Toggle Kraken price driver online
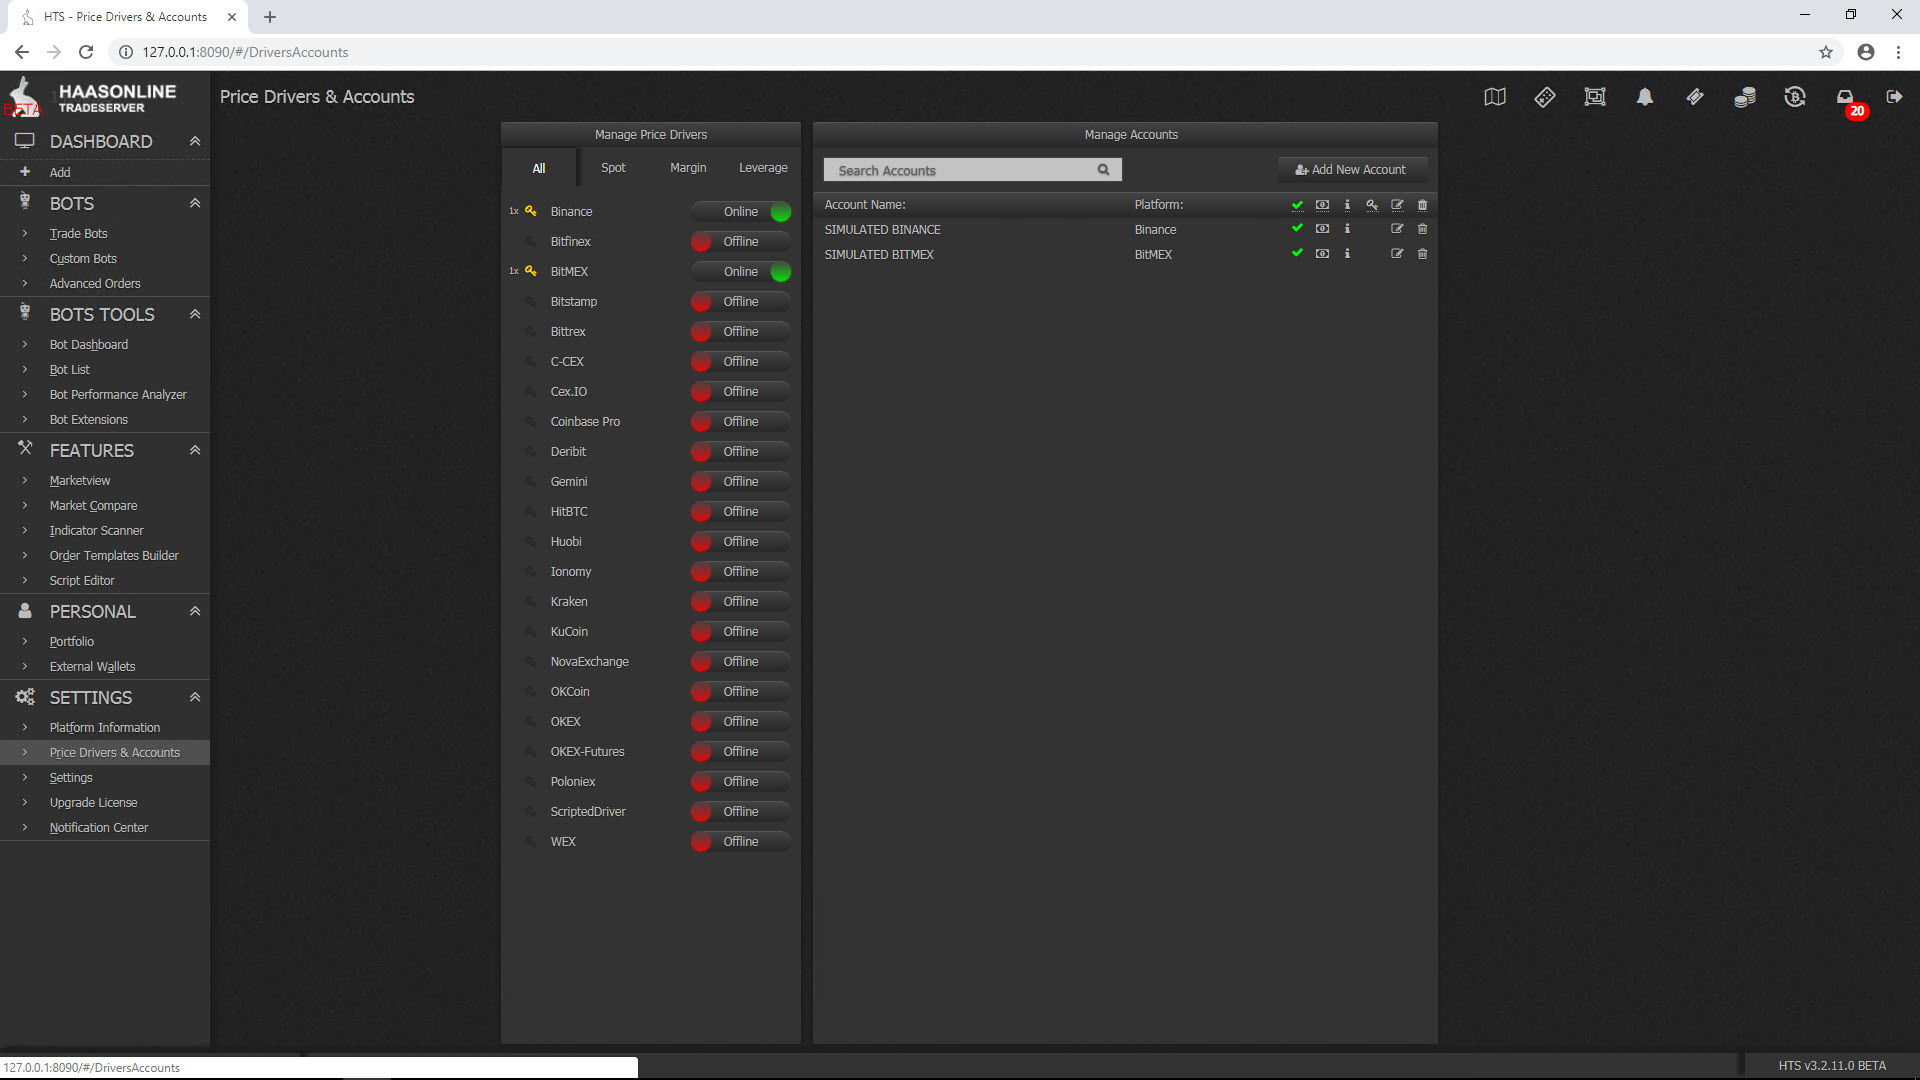This screenshot has width=1920, height=1080. 741,601
